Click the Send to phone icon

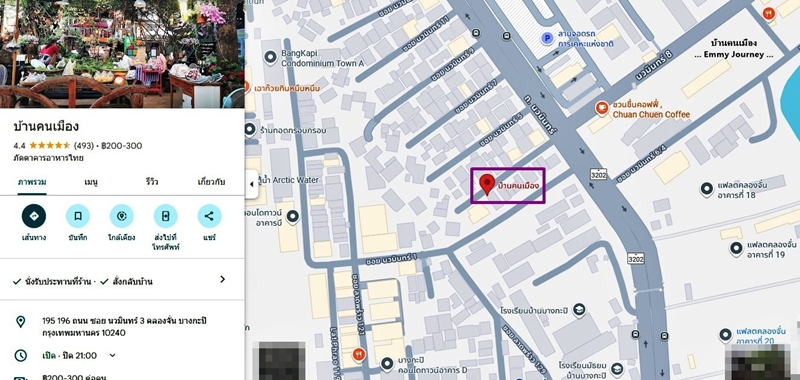click(165, 216)
